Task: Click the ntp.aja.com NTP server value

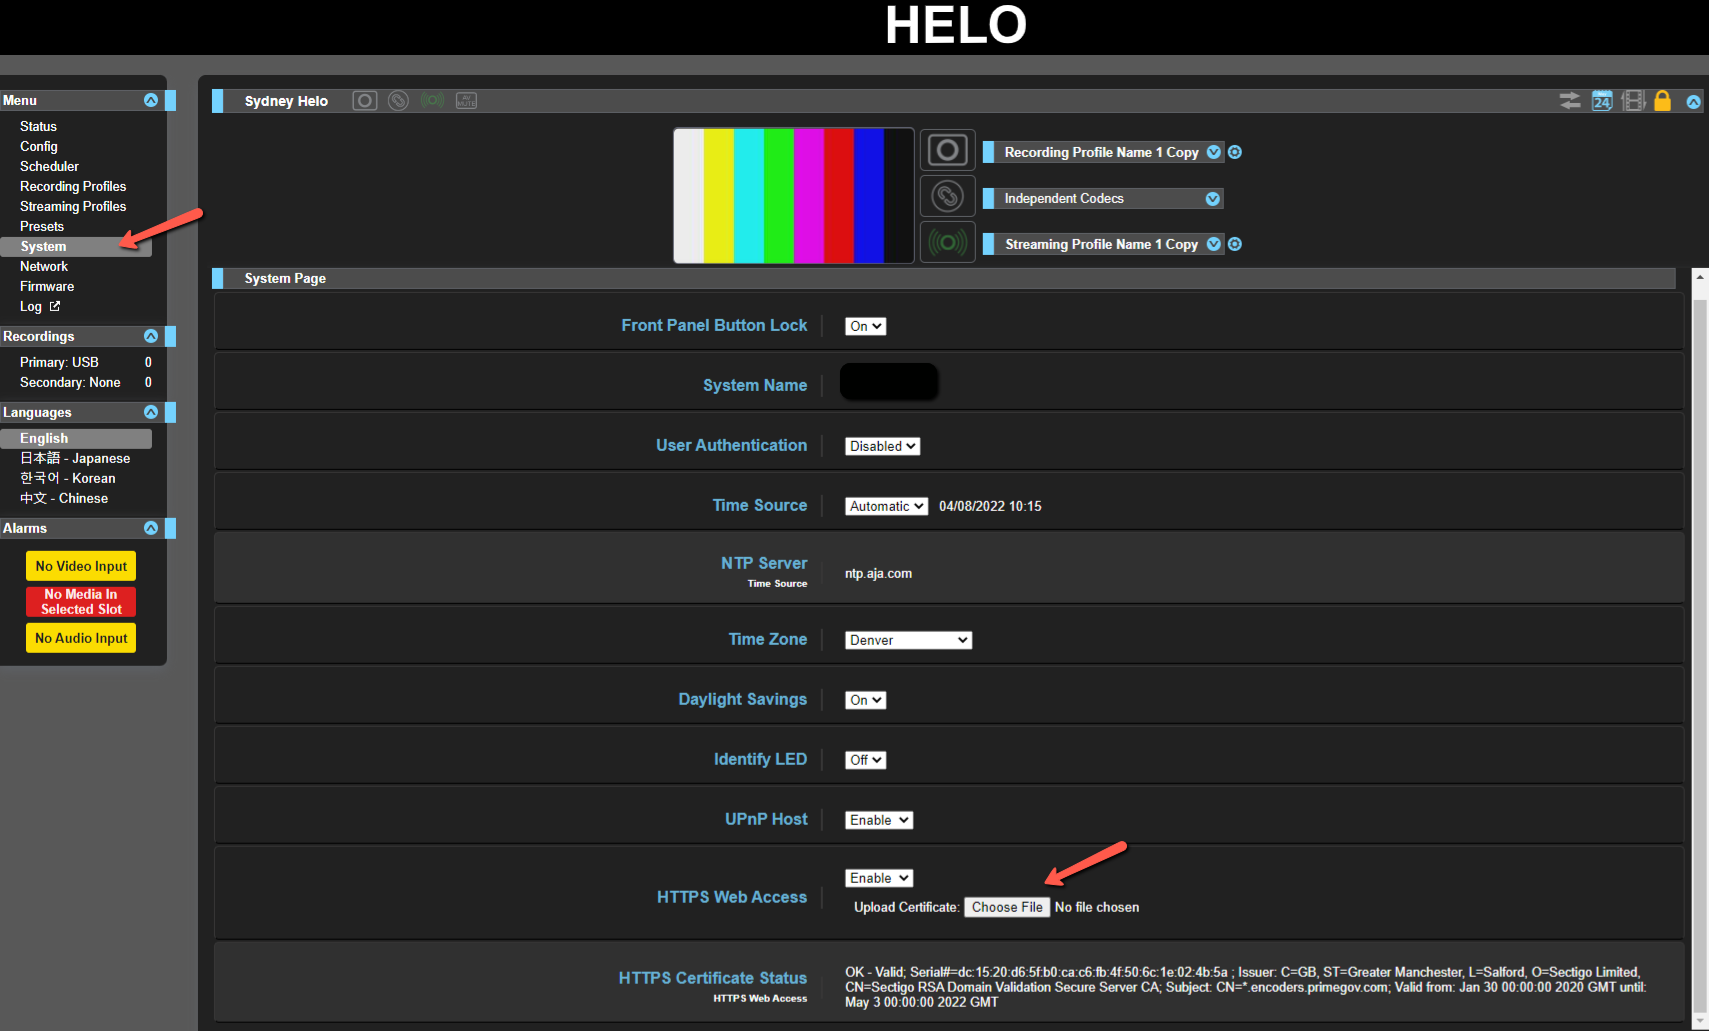Action: [878, 573]
